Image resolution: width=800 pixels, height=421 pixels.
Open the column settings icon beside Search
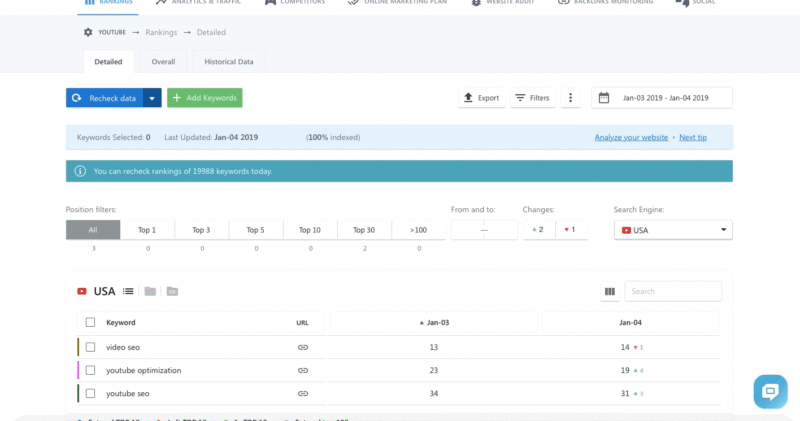(610, 292)
